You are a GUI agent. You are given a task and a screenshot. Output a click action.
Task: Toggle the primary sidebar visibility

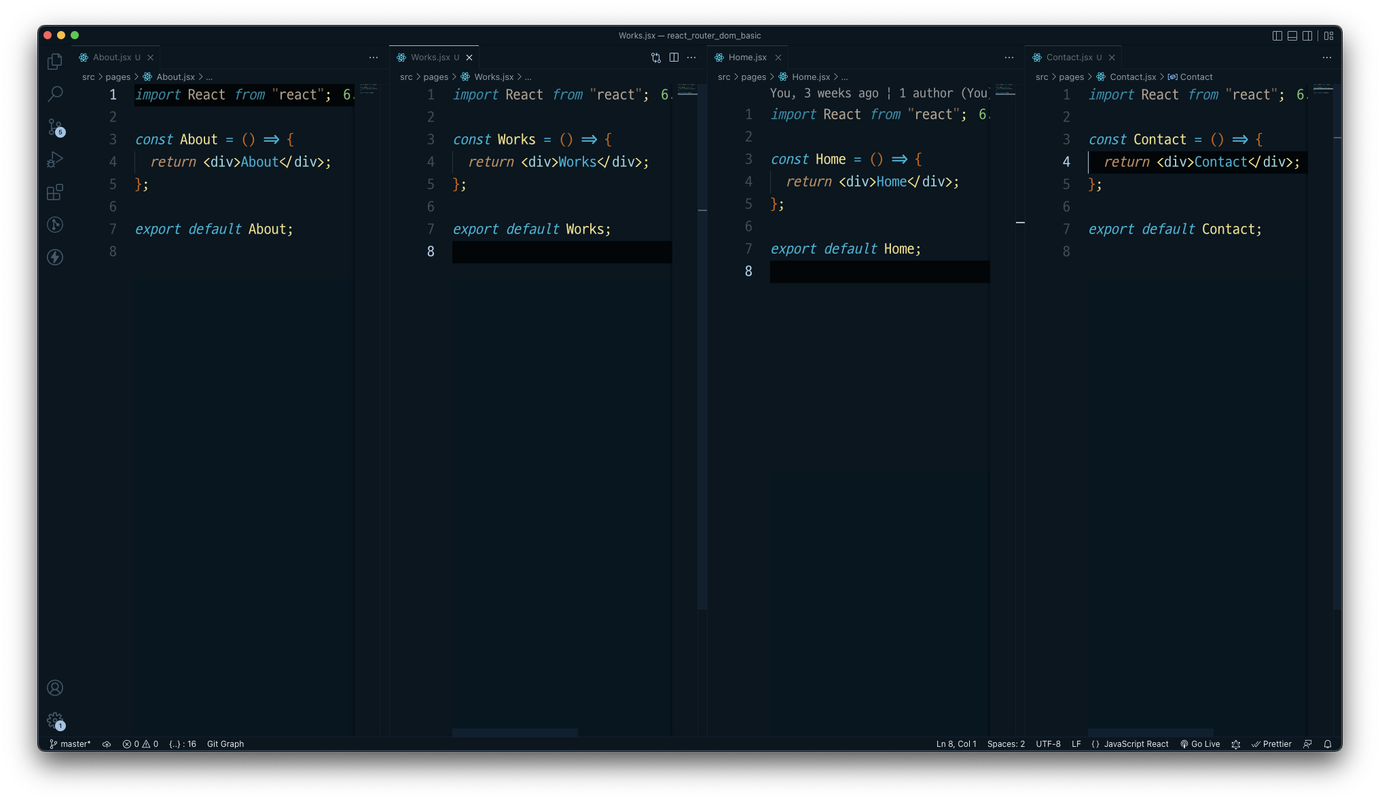[x=1277, y=35]
